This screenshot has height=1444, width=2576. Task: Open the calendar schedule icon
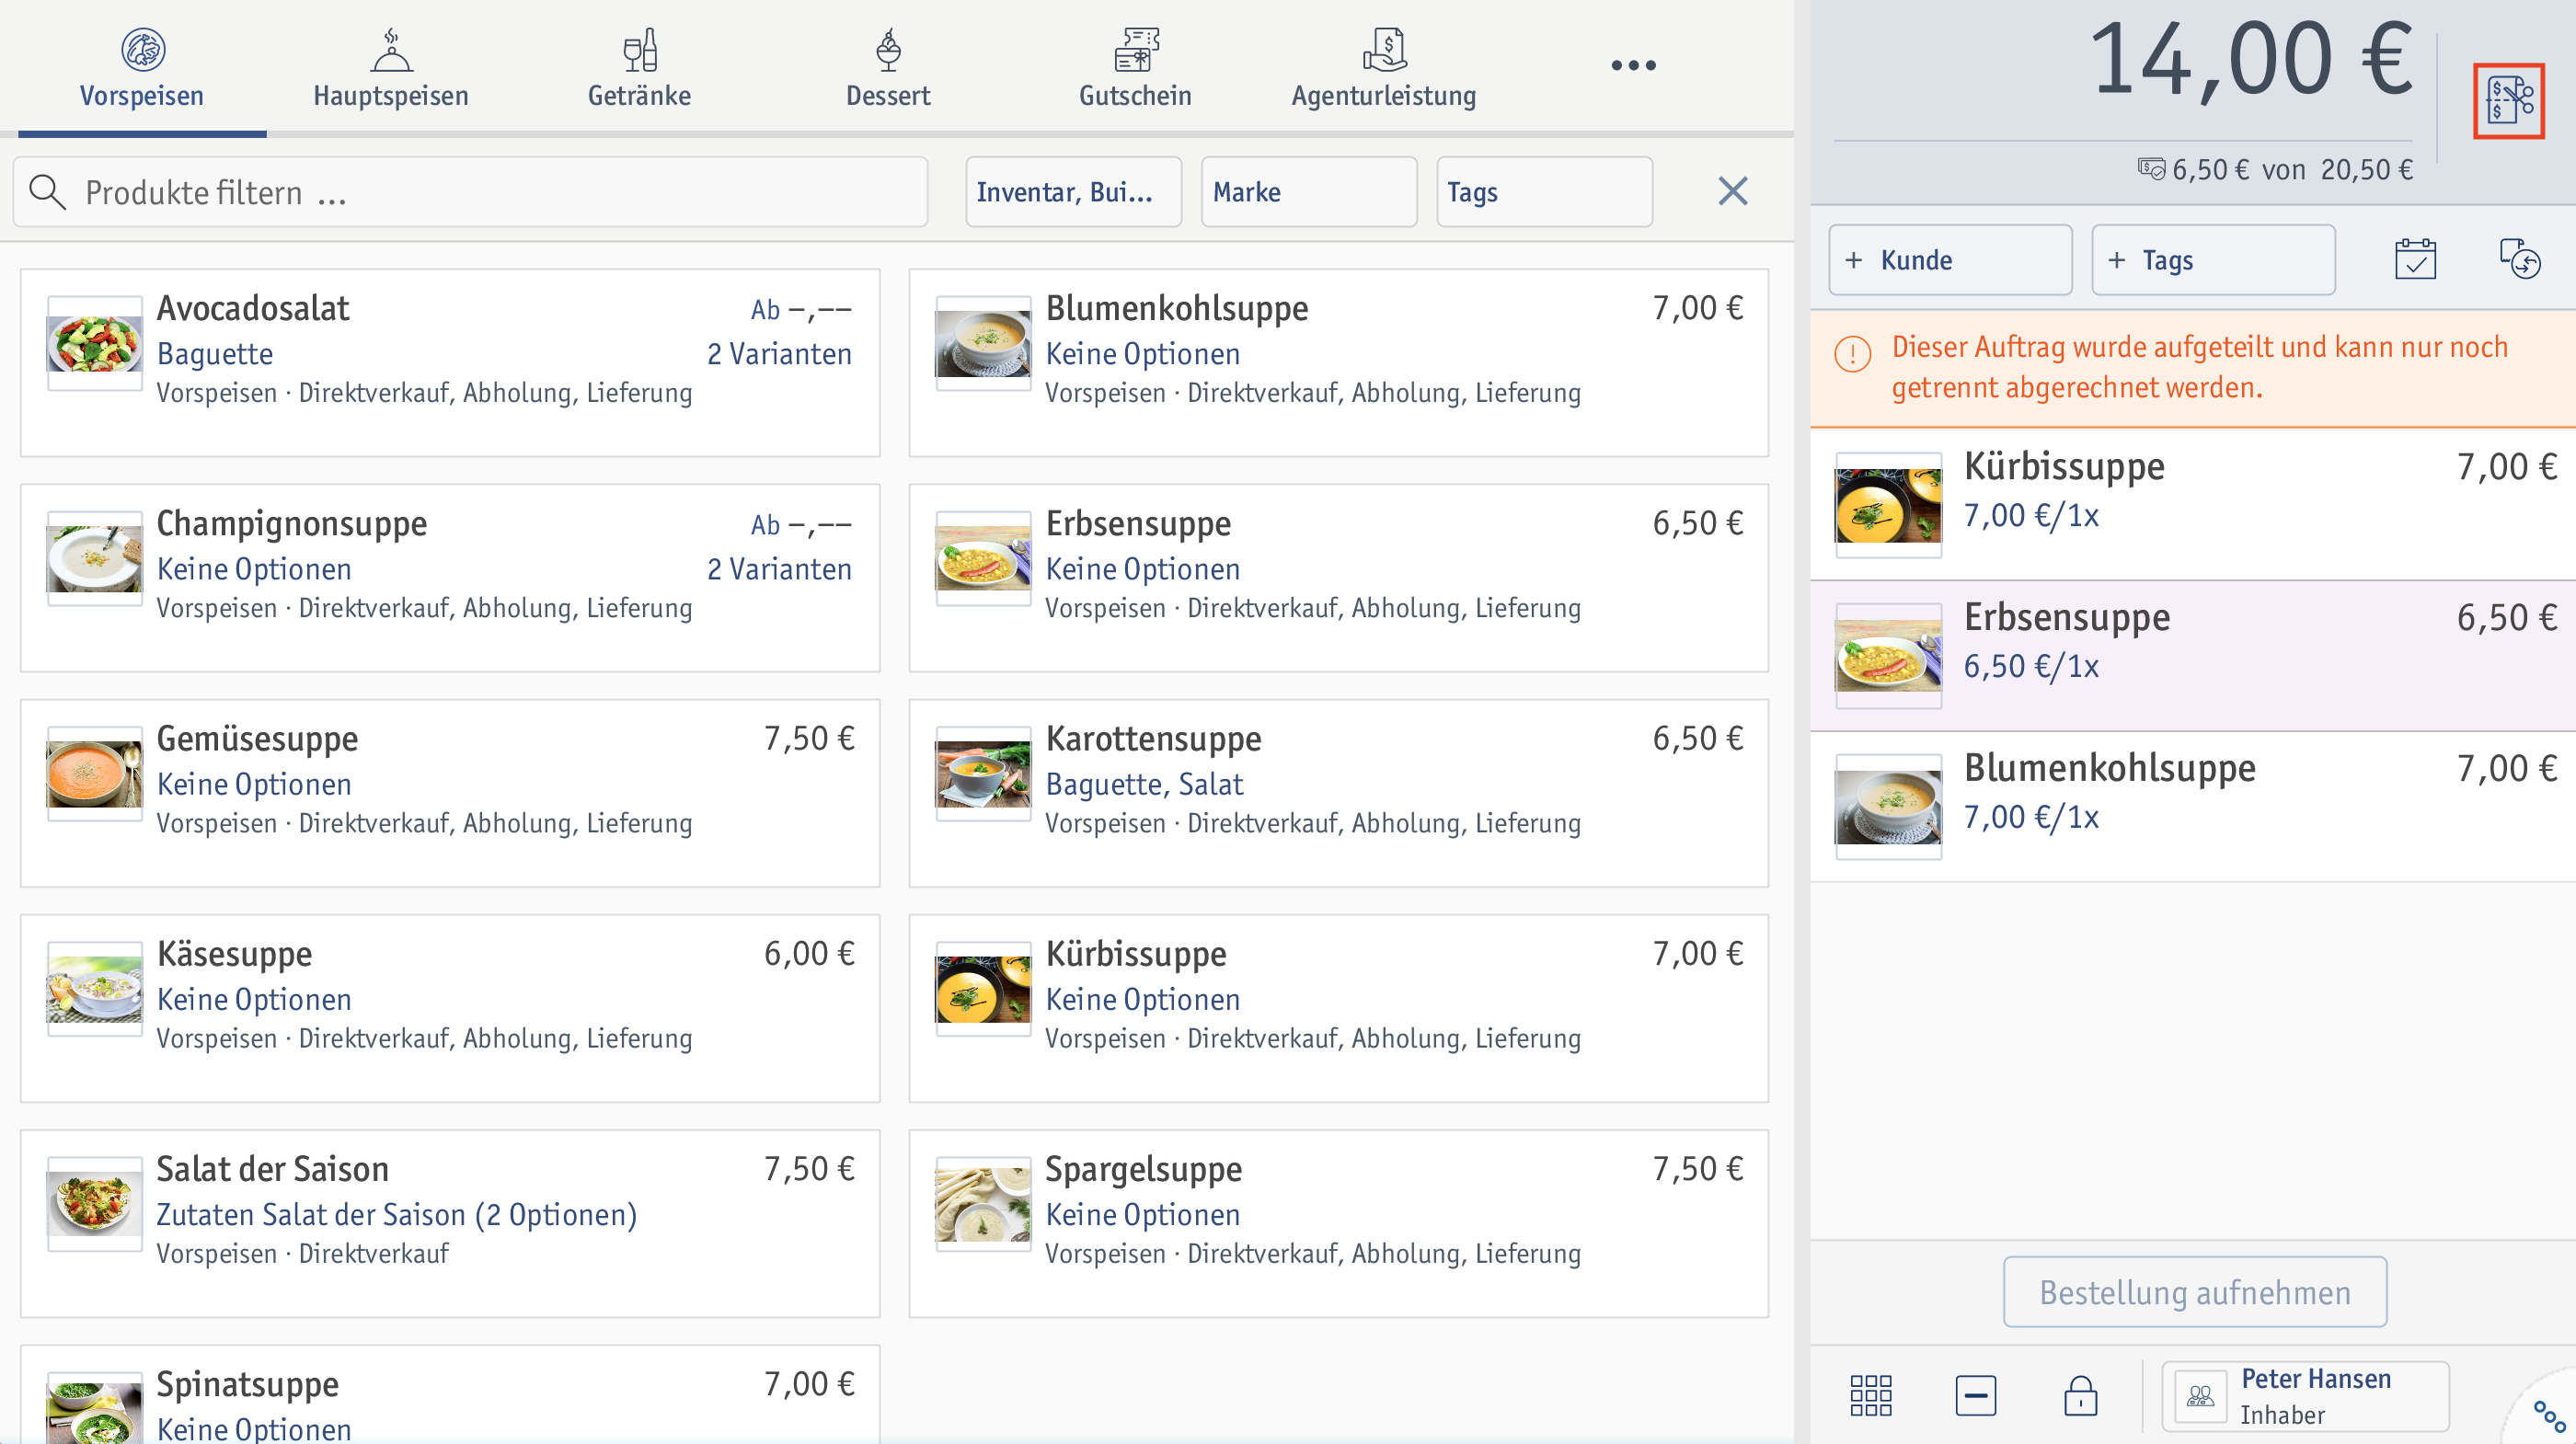point(2415,260)
